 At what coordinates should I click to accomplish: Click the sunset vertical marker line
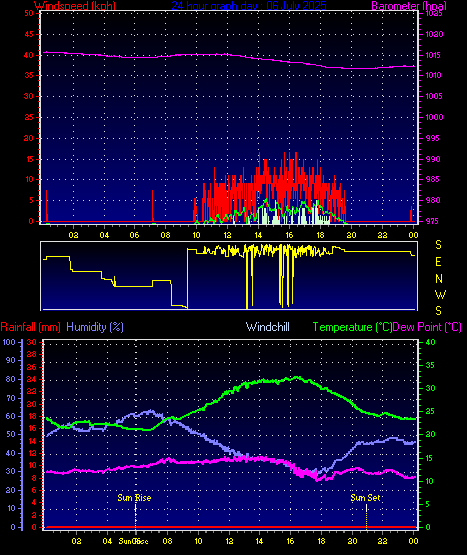366,516
